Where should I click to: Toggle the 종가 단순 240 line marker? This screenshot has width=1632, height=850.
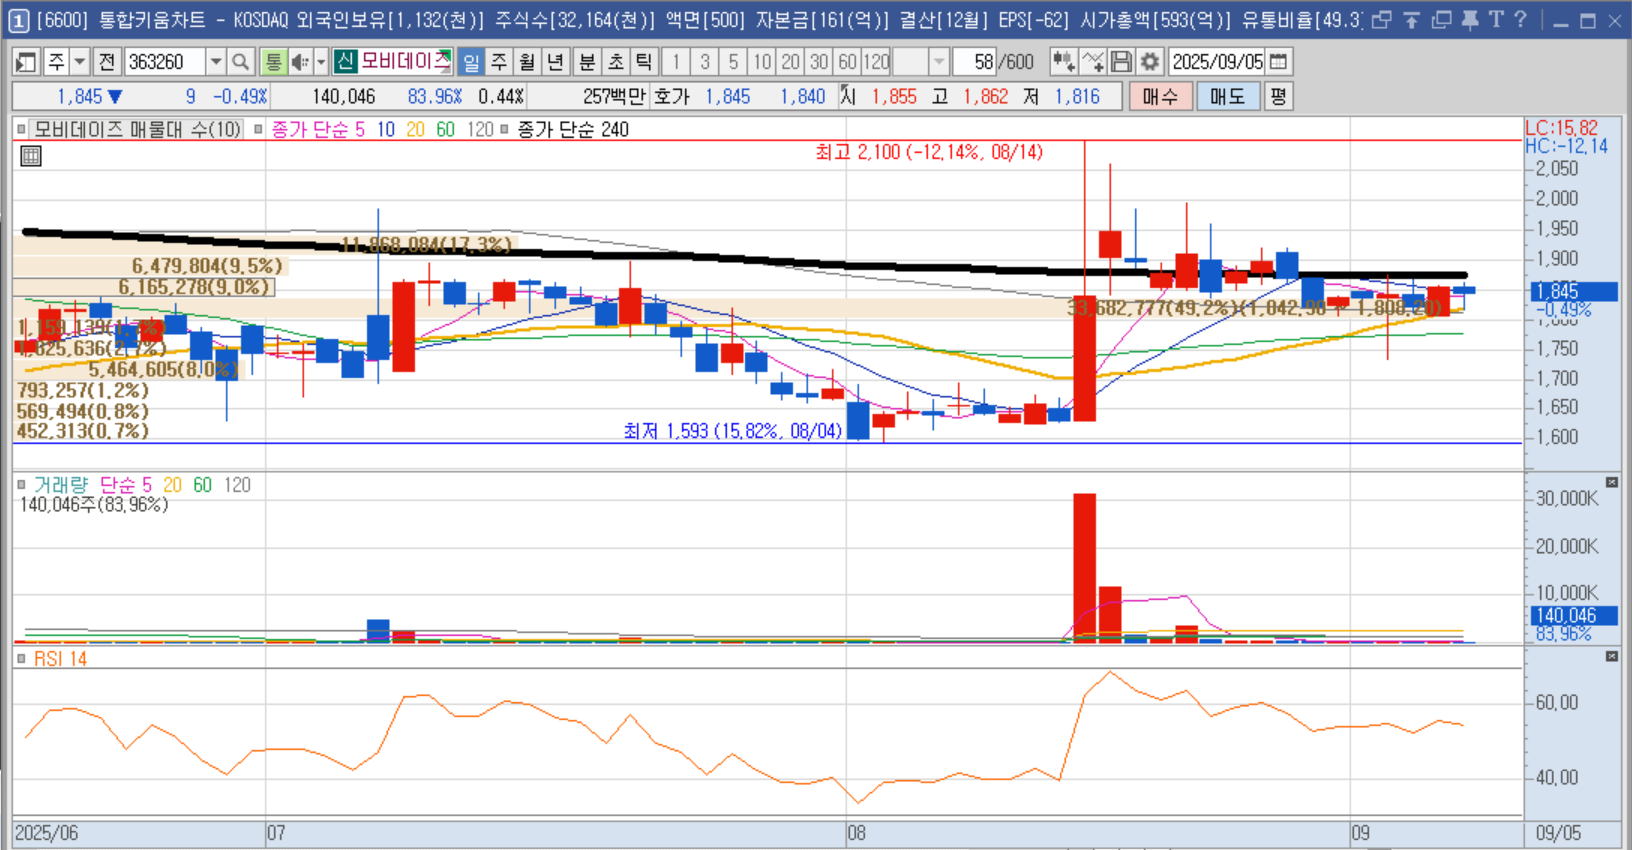(x=504, y=129)
